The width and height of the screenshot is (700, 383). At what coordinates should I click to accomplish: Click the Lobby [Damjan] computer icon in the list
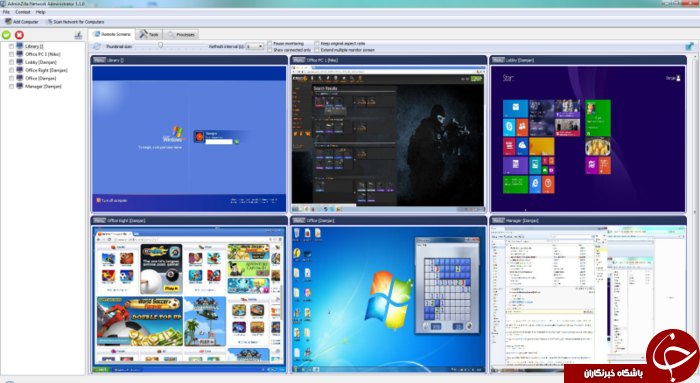[20, 62]
